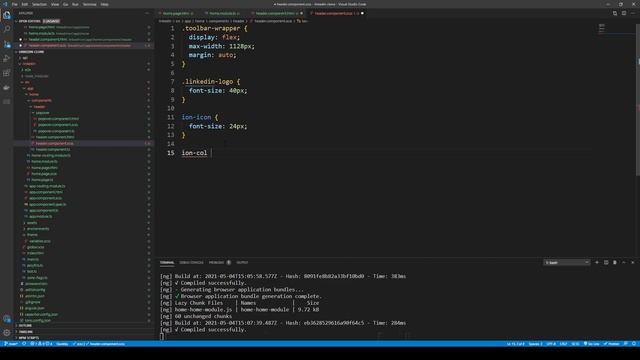Open the Accounts menu icon

pos(7,319)
